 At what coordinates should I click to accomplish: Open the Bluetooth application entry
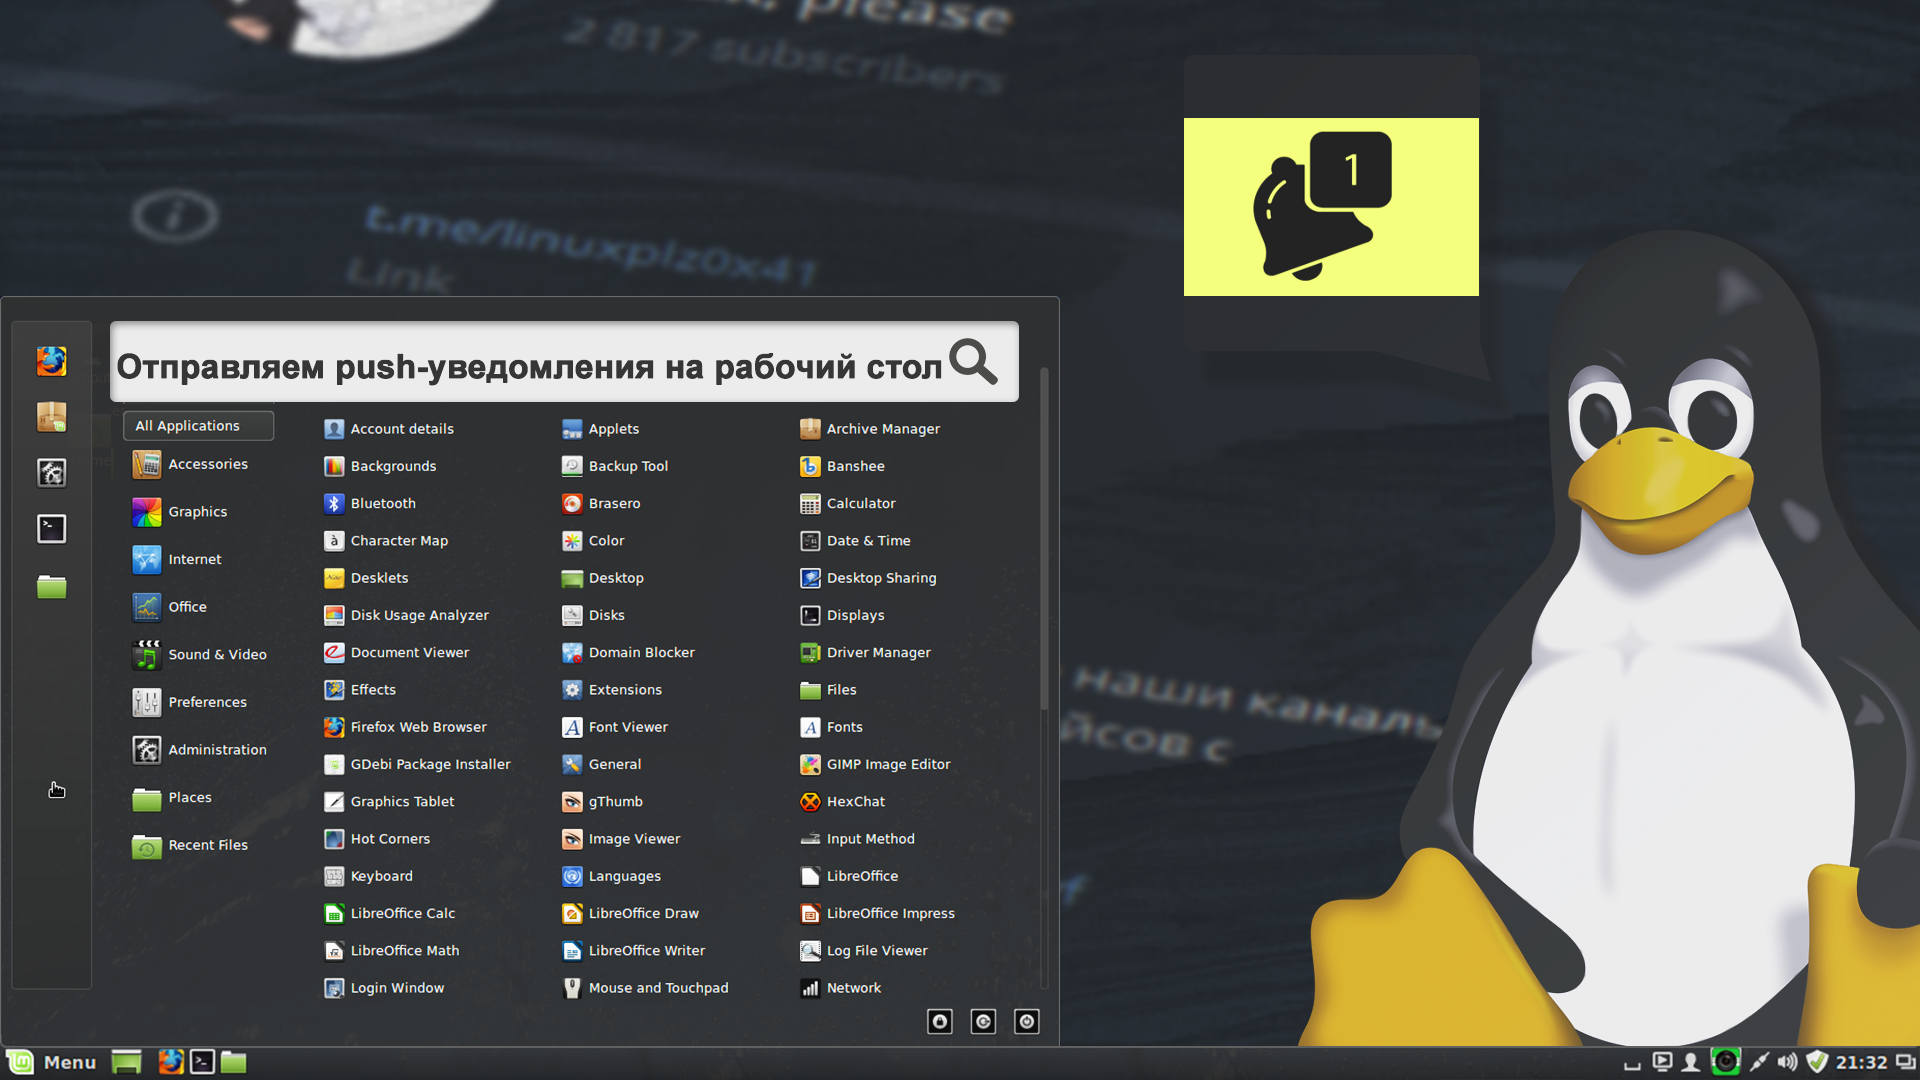coord(382,503)
